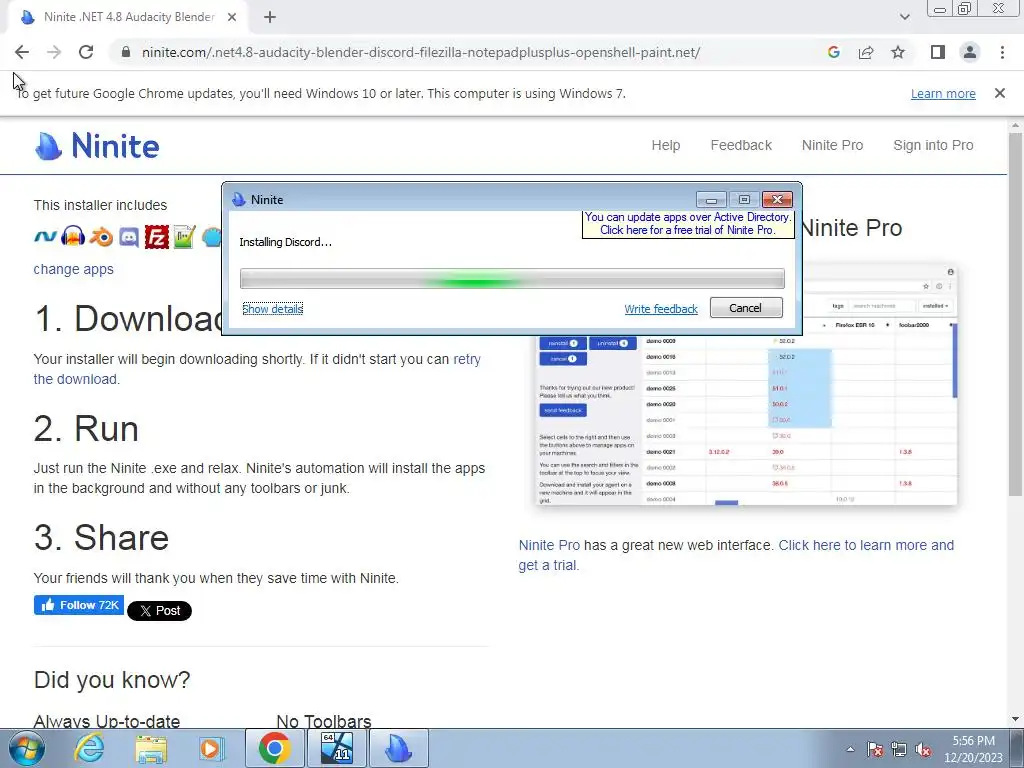Open the Chrome profile avatar
The image size is (1024, 768).
pyautogui.click(x=970, y=52)
